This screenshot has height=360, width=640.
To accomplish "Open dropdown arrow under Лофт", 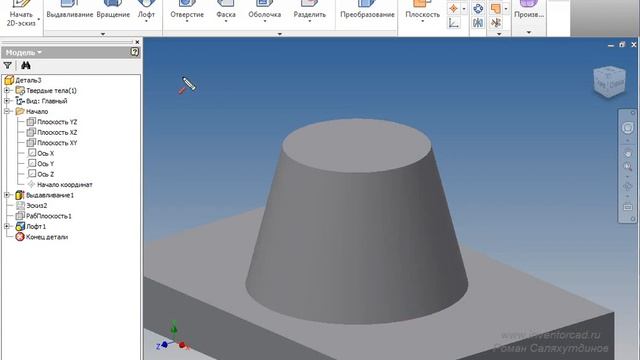I will tap(146, 21).
